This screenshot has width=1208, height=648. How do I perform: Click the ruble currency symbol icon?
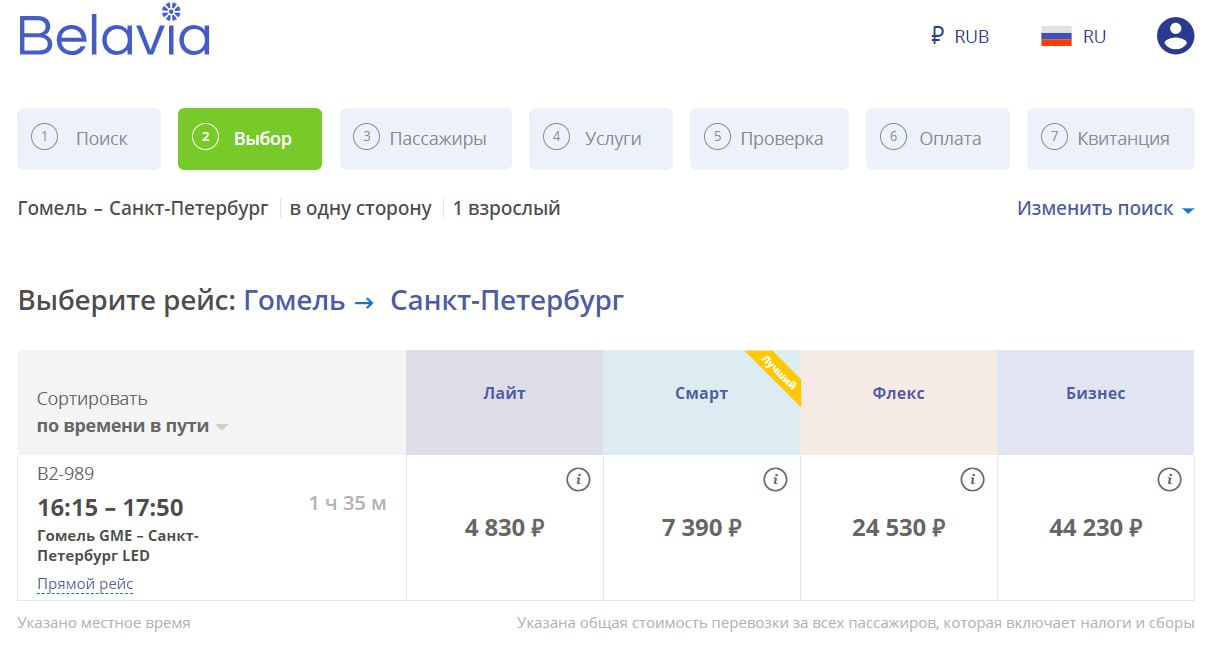[x=937, y=37]
